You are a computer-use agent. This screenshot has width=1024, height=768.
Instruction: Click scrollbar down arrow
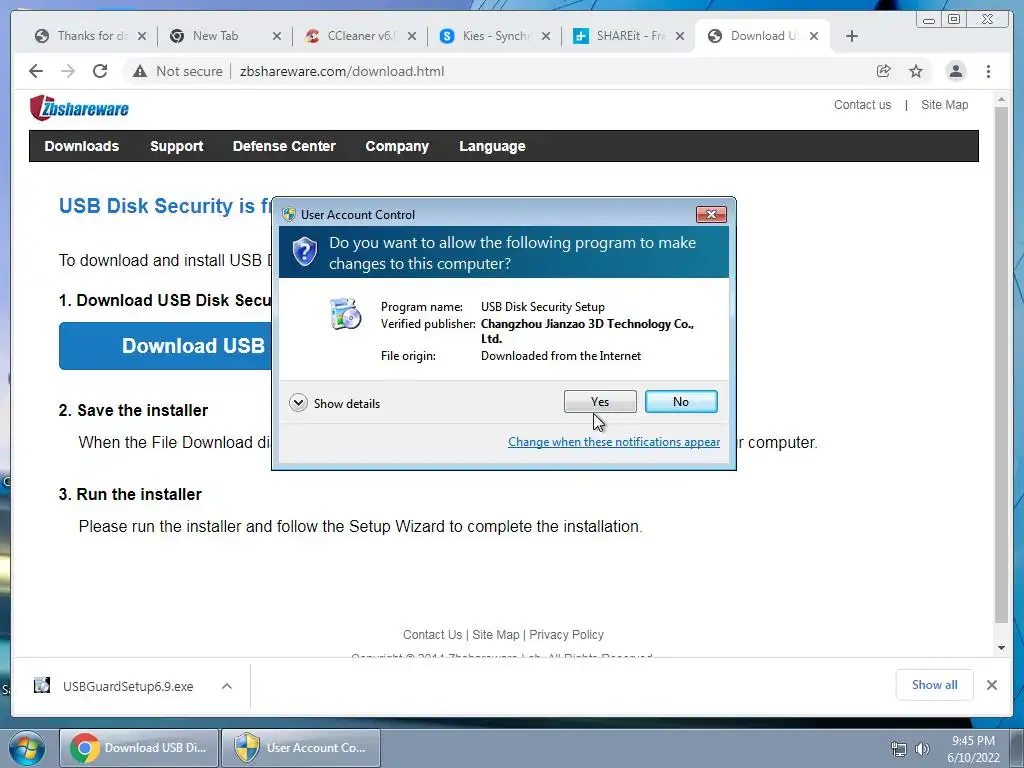point(1001,648)
